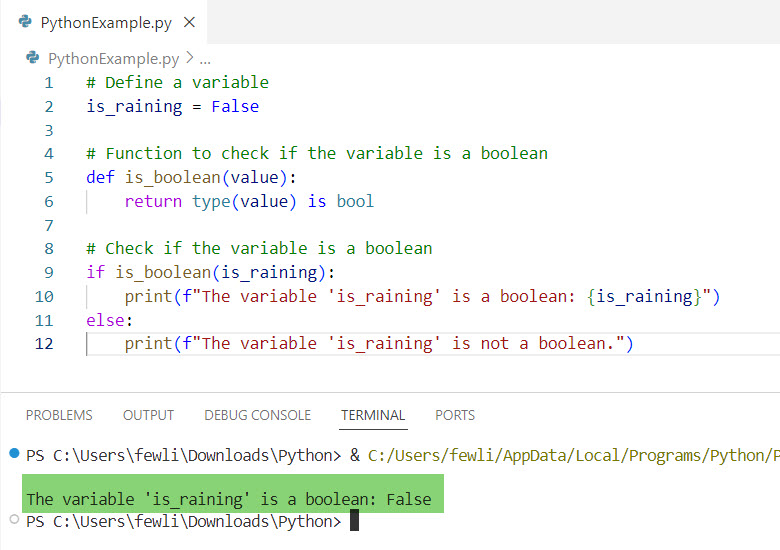
Task: Open the DEBUG CONSOLE panel tab
Action: 258,415
